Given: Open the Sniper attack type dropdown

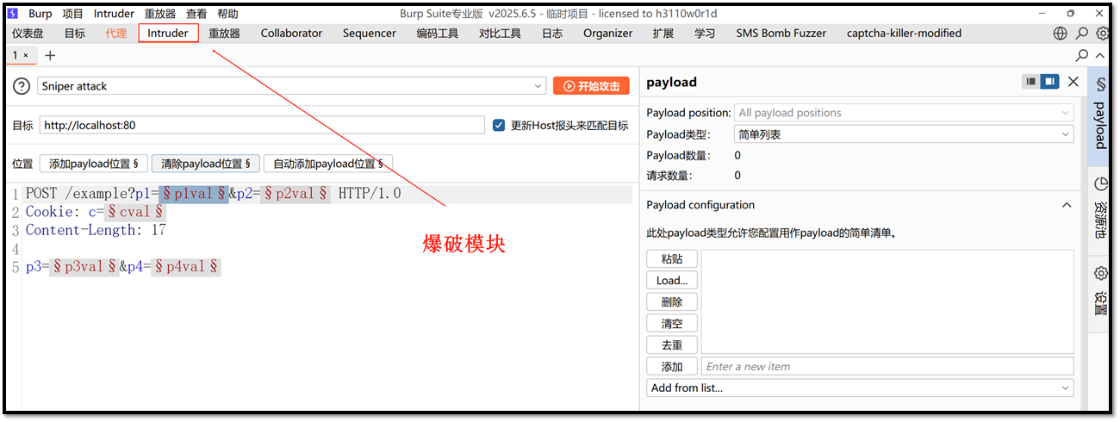Looking at the screenshot, I should 291,86.
